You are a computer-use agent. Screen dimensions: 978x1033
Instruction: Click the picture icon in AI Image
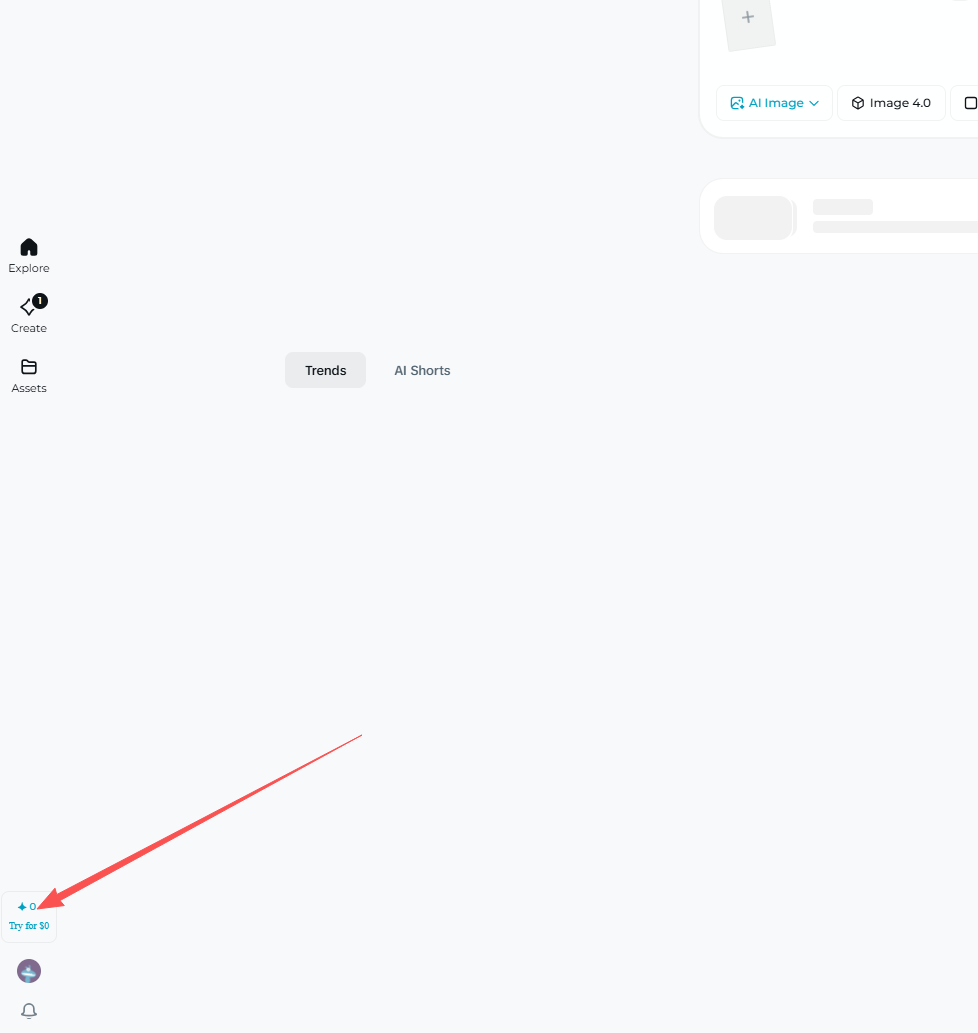[x=737, y=103]
